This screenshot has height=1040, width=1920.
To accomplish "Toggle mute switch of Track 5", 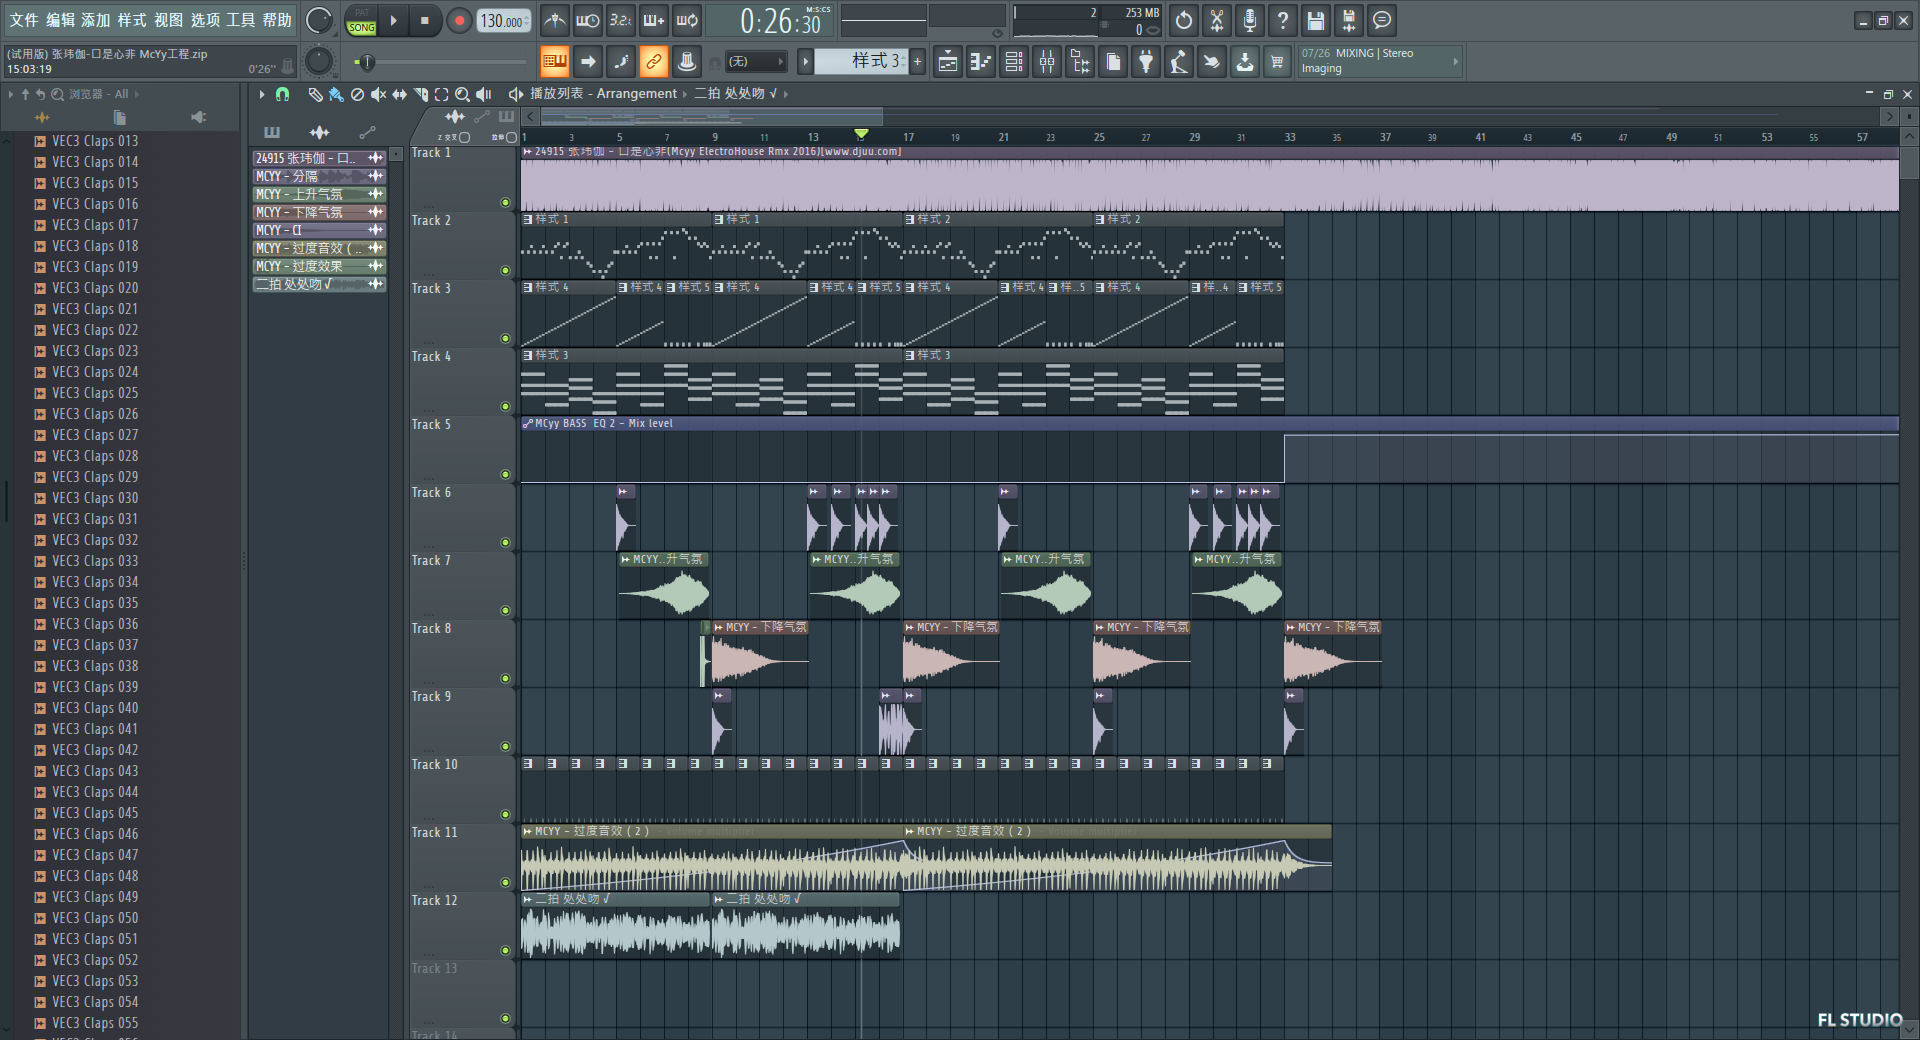I will point(505,474).
